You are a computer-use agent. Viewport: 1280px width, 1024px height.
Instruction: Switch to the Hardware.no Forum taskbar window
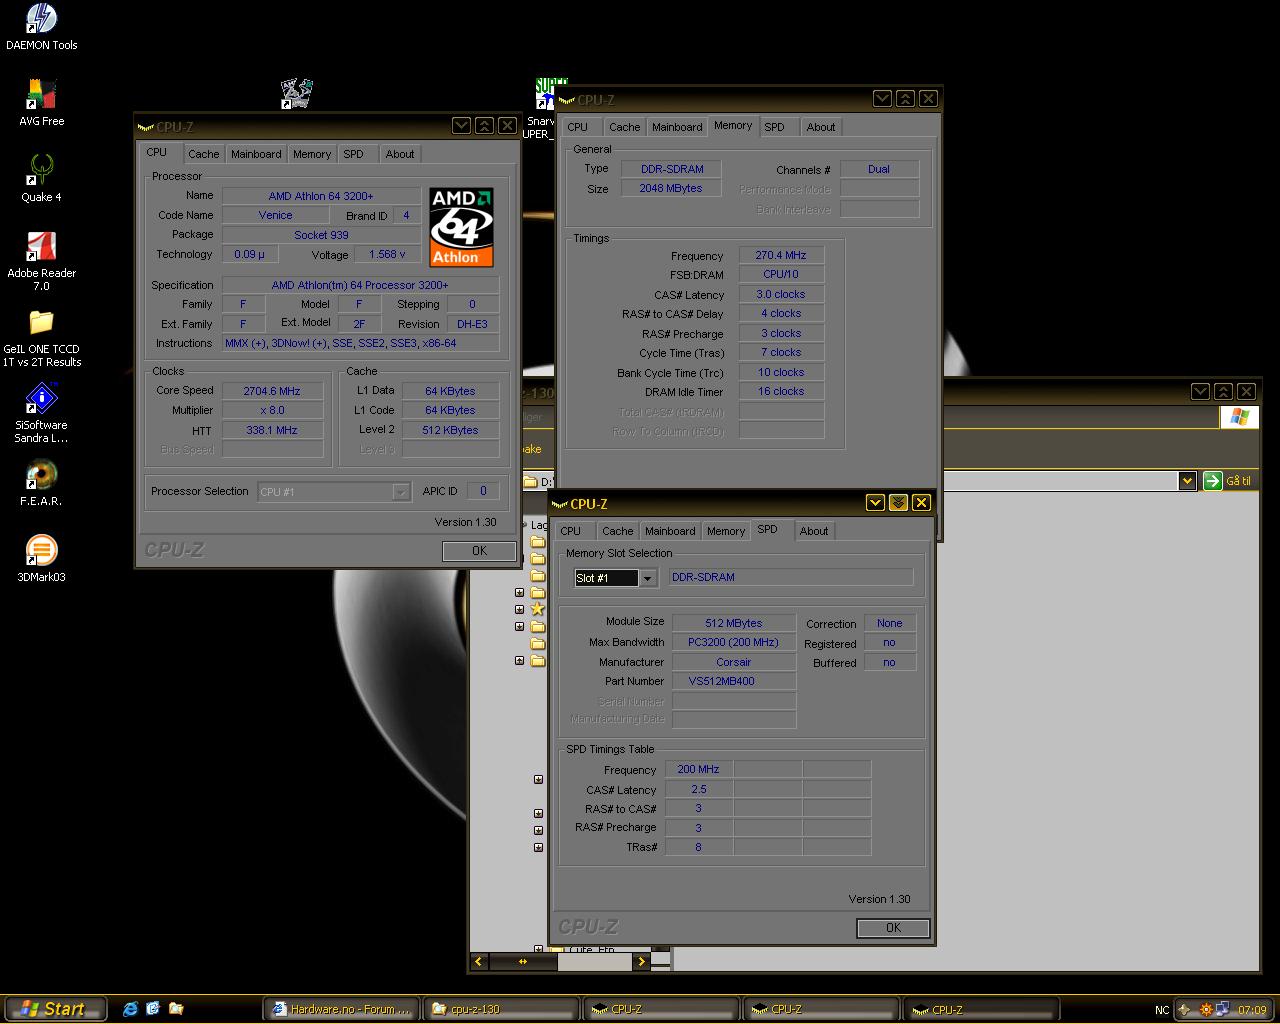[x=342, y=1009]
